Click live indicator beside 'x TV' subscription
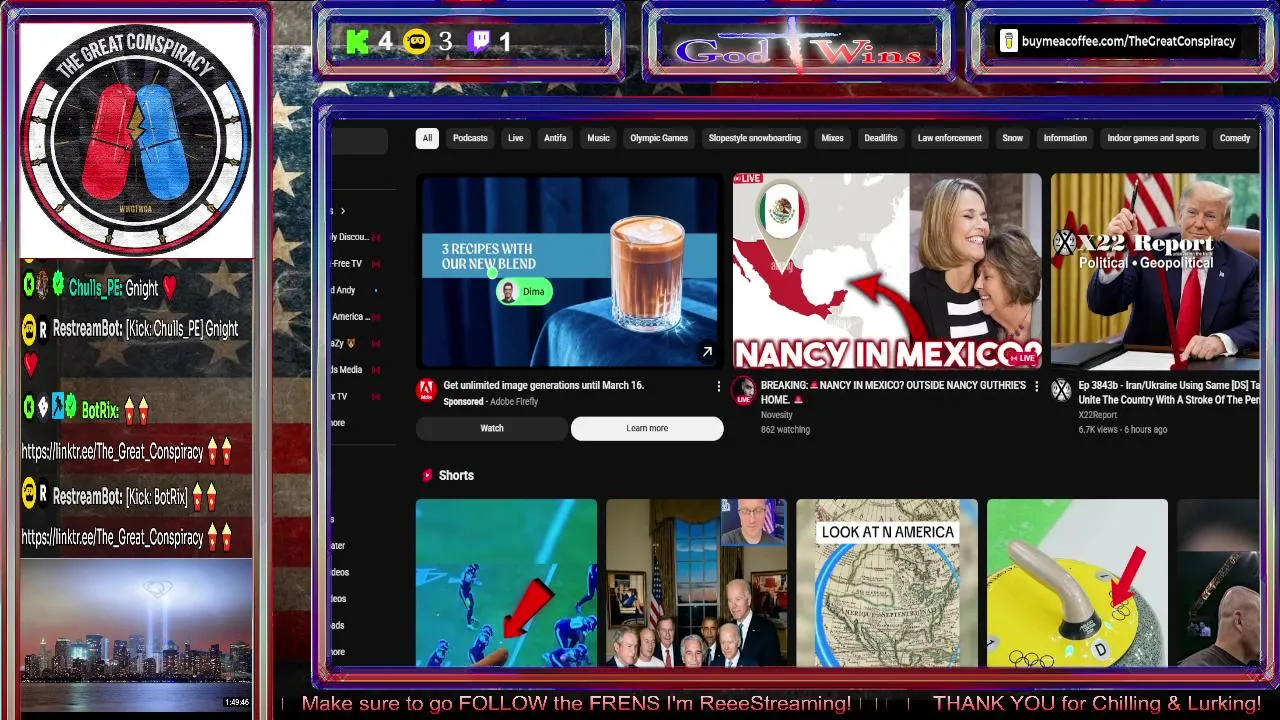Viewport: 1280px width, 720px height. (x=376, y=397)
